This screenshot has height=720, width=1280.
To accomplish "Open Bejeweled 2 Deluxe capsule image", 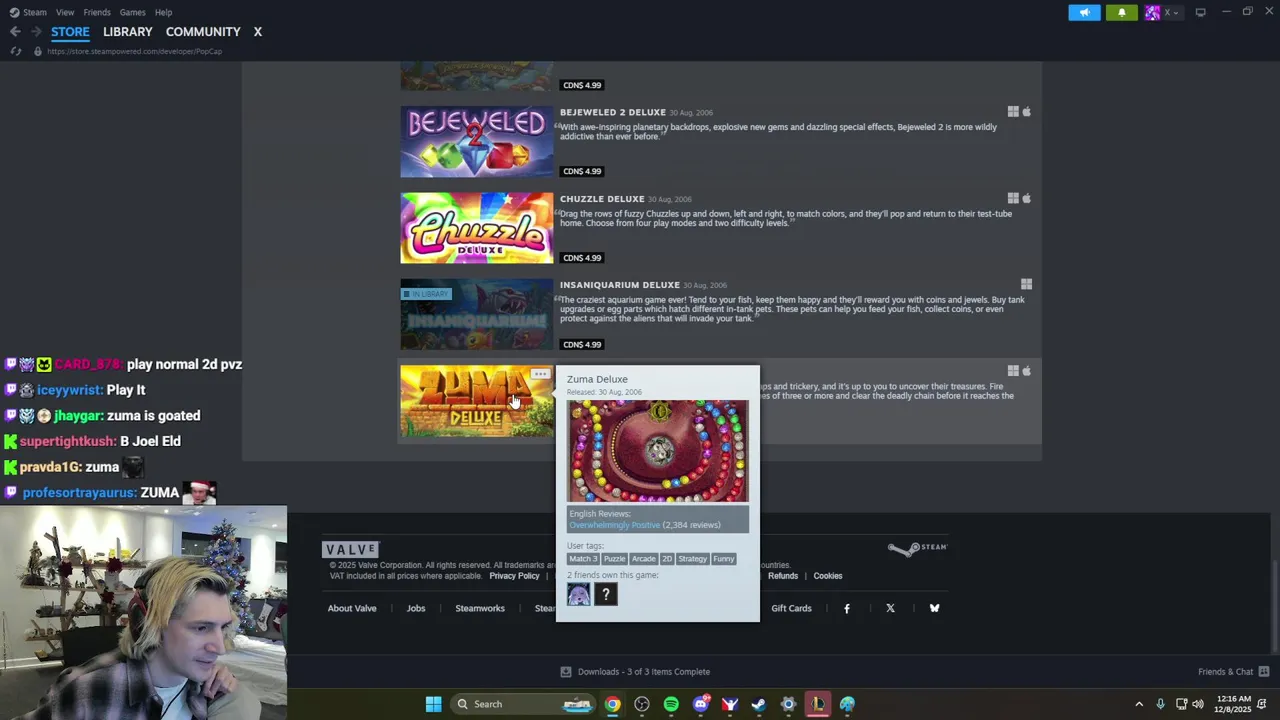I will coord(477,142).
